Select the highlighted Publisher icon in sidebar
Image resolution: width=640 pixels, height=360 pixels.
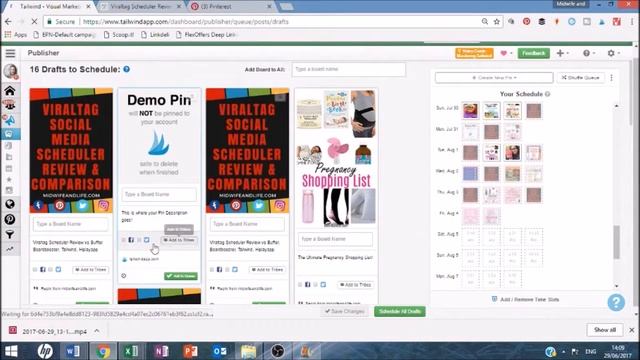tap(10, 134)
